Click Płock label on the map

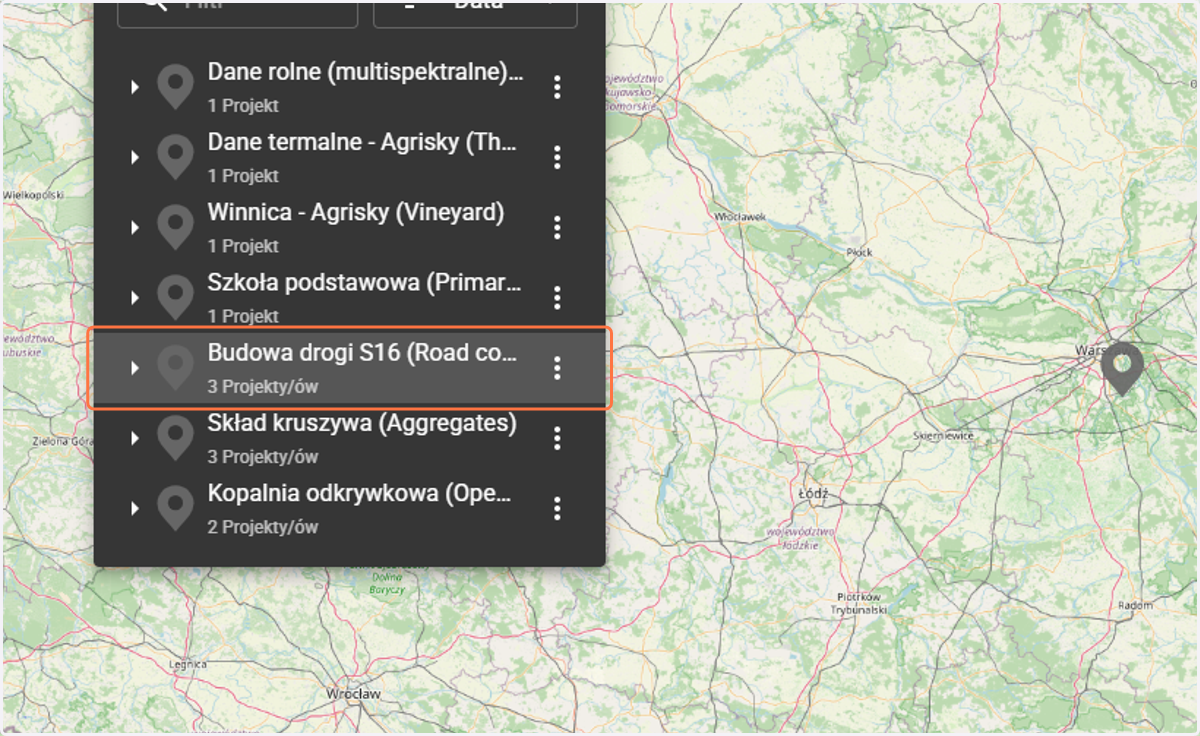[859, 252]
